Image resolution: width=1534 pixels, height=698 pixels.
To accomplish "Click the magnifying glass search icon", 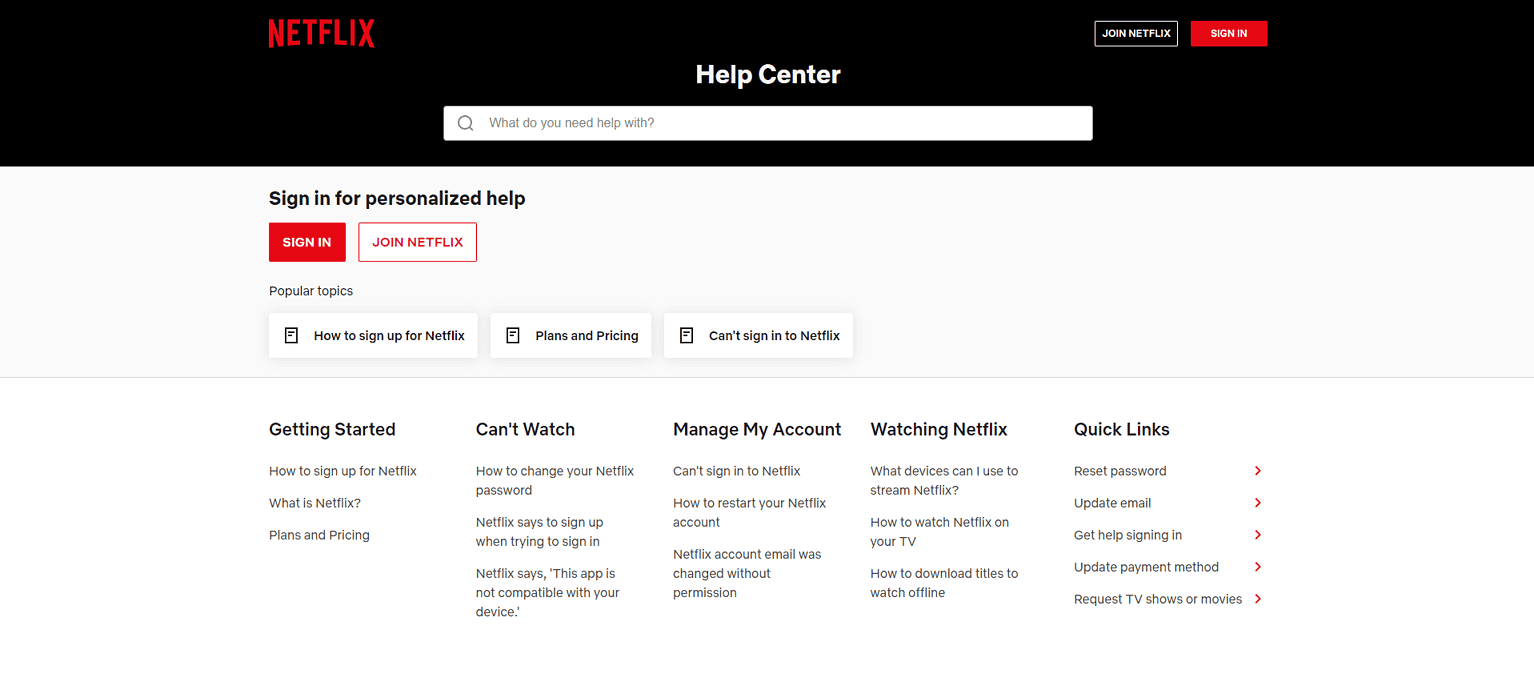I will point(466,122).
